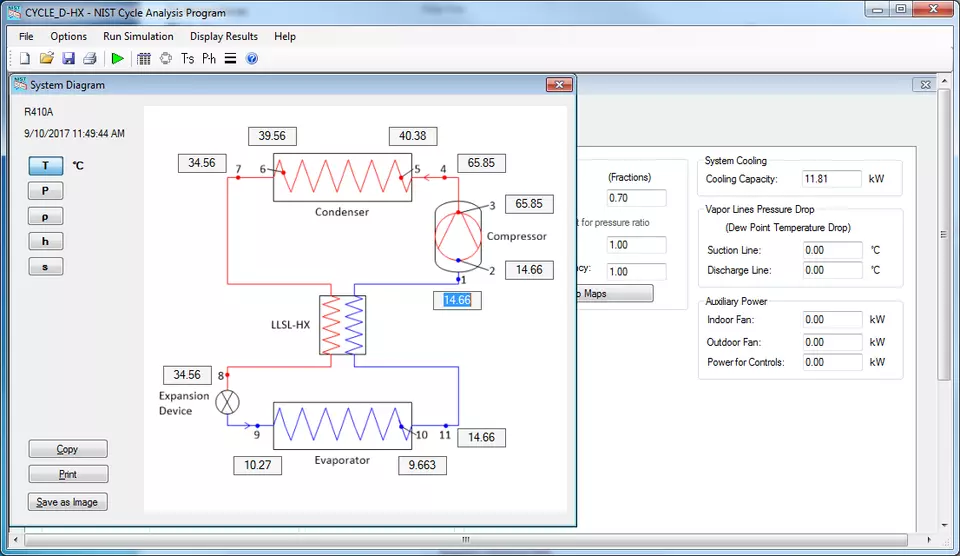Open help via blue question icon
960x556 pixels.
pos(252,59)
